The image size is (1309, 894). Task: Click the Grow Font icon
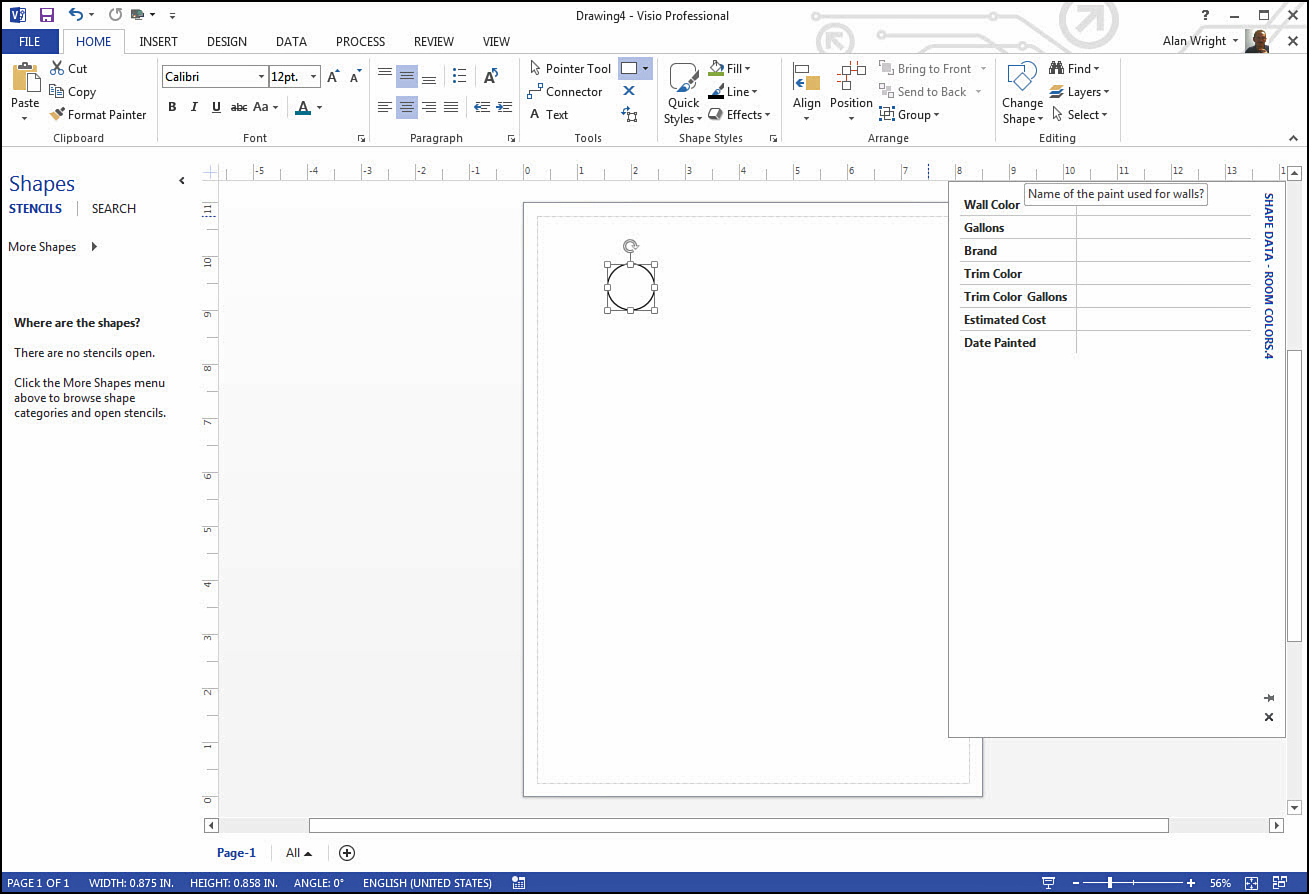(x=334, y=77)
